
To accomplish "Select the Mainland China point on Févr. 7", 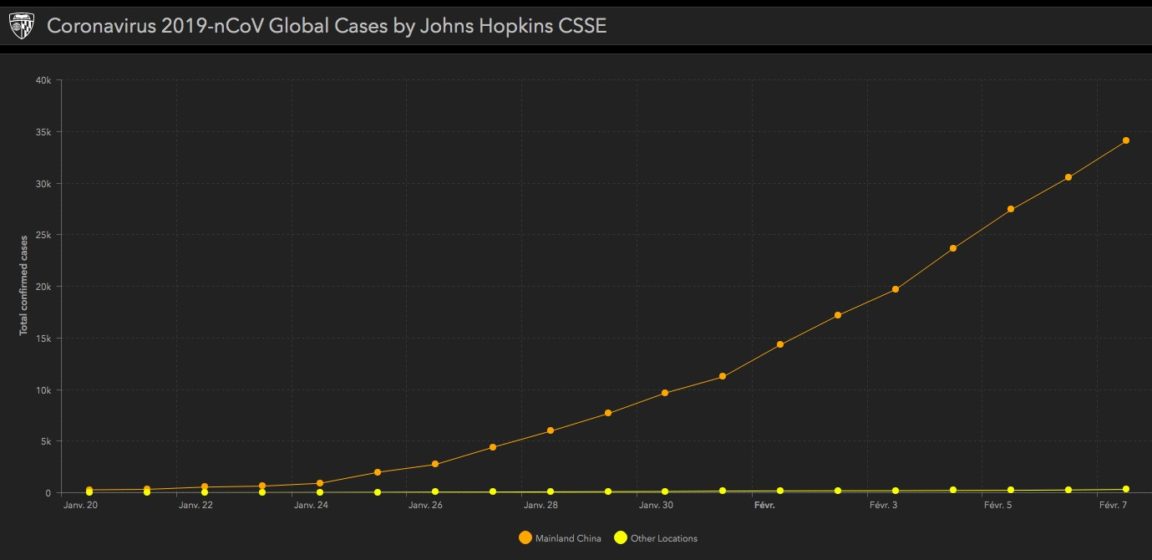I will coord(1126,141).
